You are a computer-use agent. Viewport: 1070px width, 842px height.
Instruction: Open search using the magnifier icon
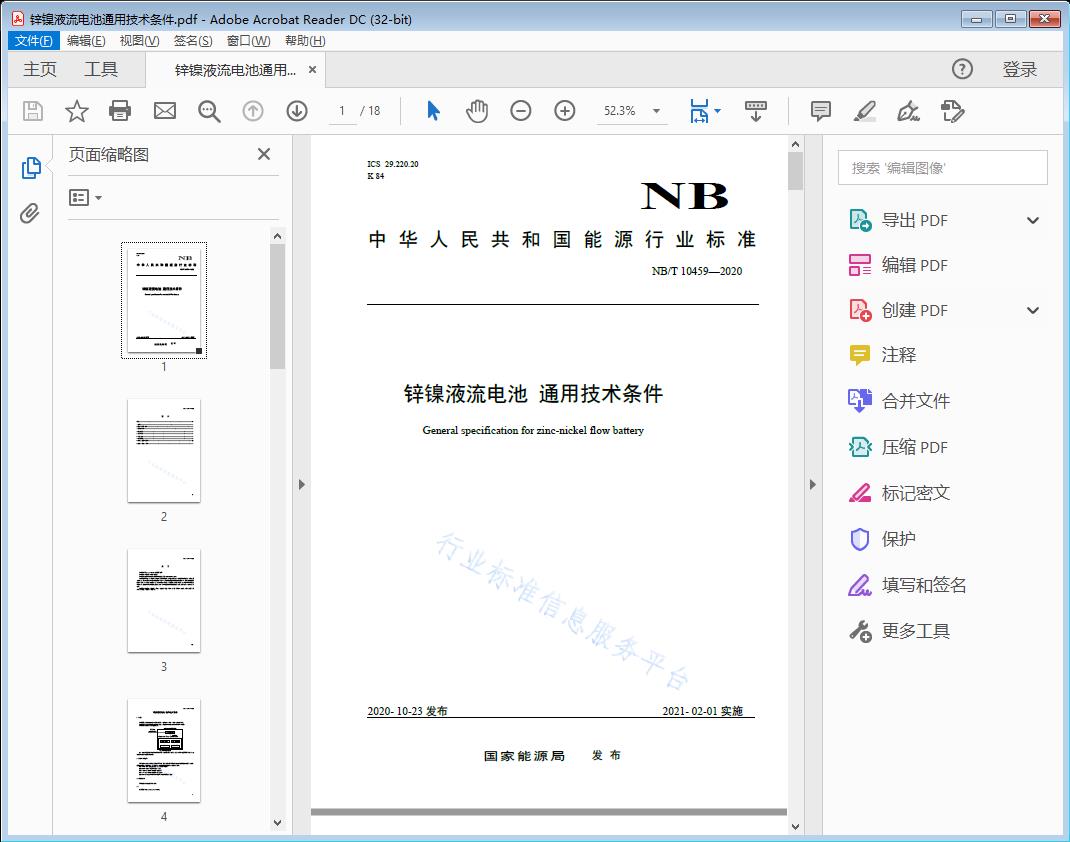click(x=209, y=111)
